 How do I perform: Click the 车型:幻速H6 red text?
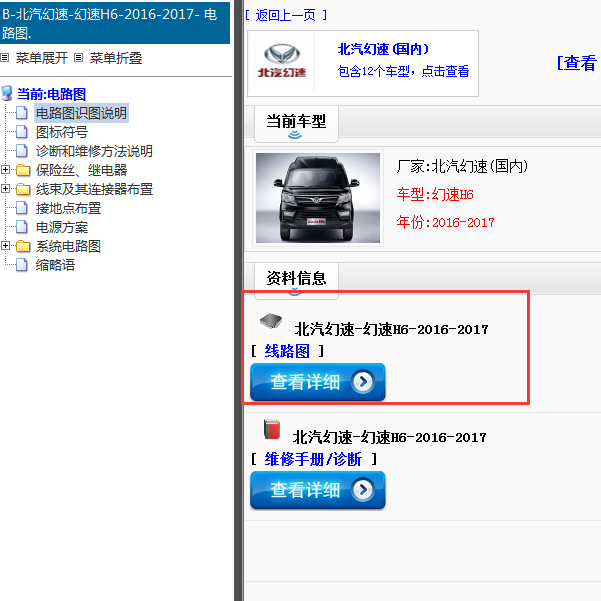pyautogui.click(x=435, y=194)
